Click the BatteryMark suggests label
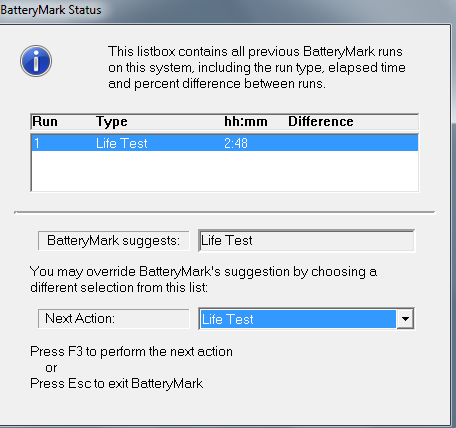 pyautogui.click(x=114, y=241)
